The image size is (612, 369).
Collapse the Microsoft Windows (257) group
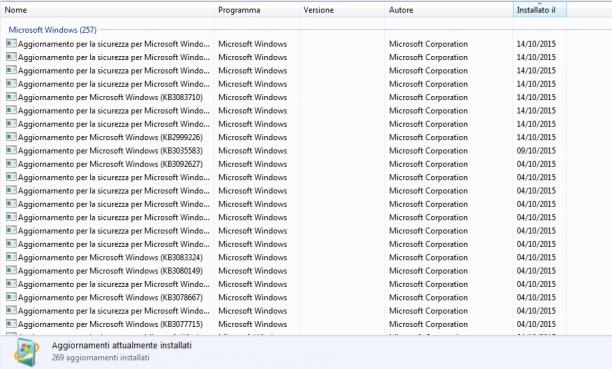52,30
